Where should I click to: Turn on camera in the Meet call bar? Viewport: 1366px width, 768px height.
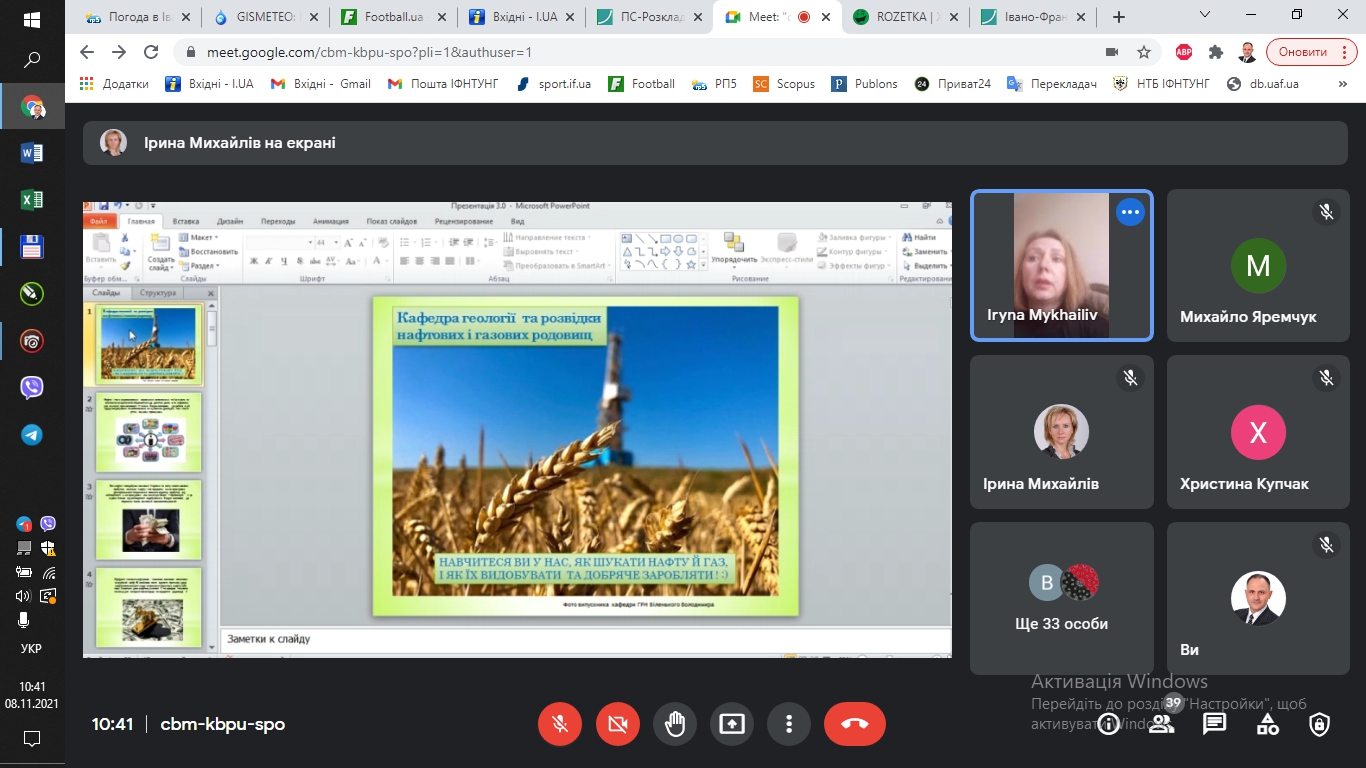[x=618, y=724]
